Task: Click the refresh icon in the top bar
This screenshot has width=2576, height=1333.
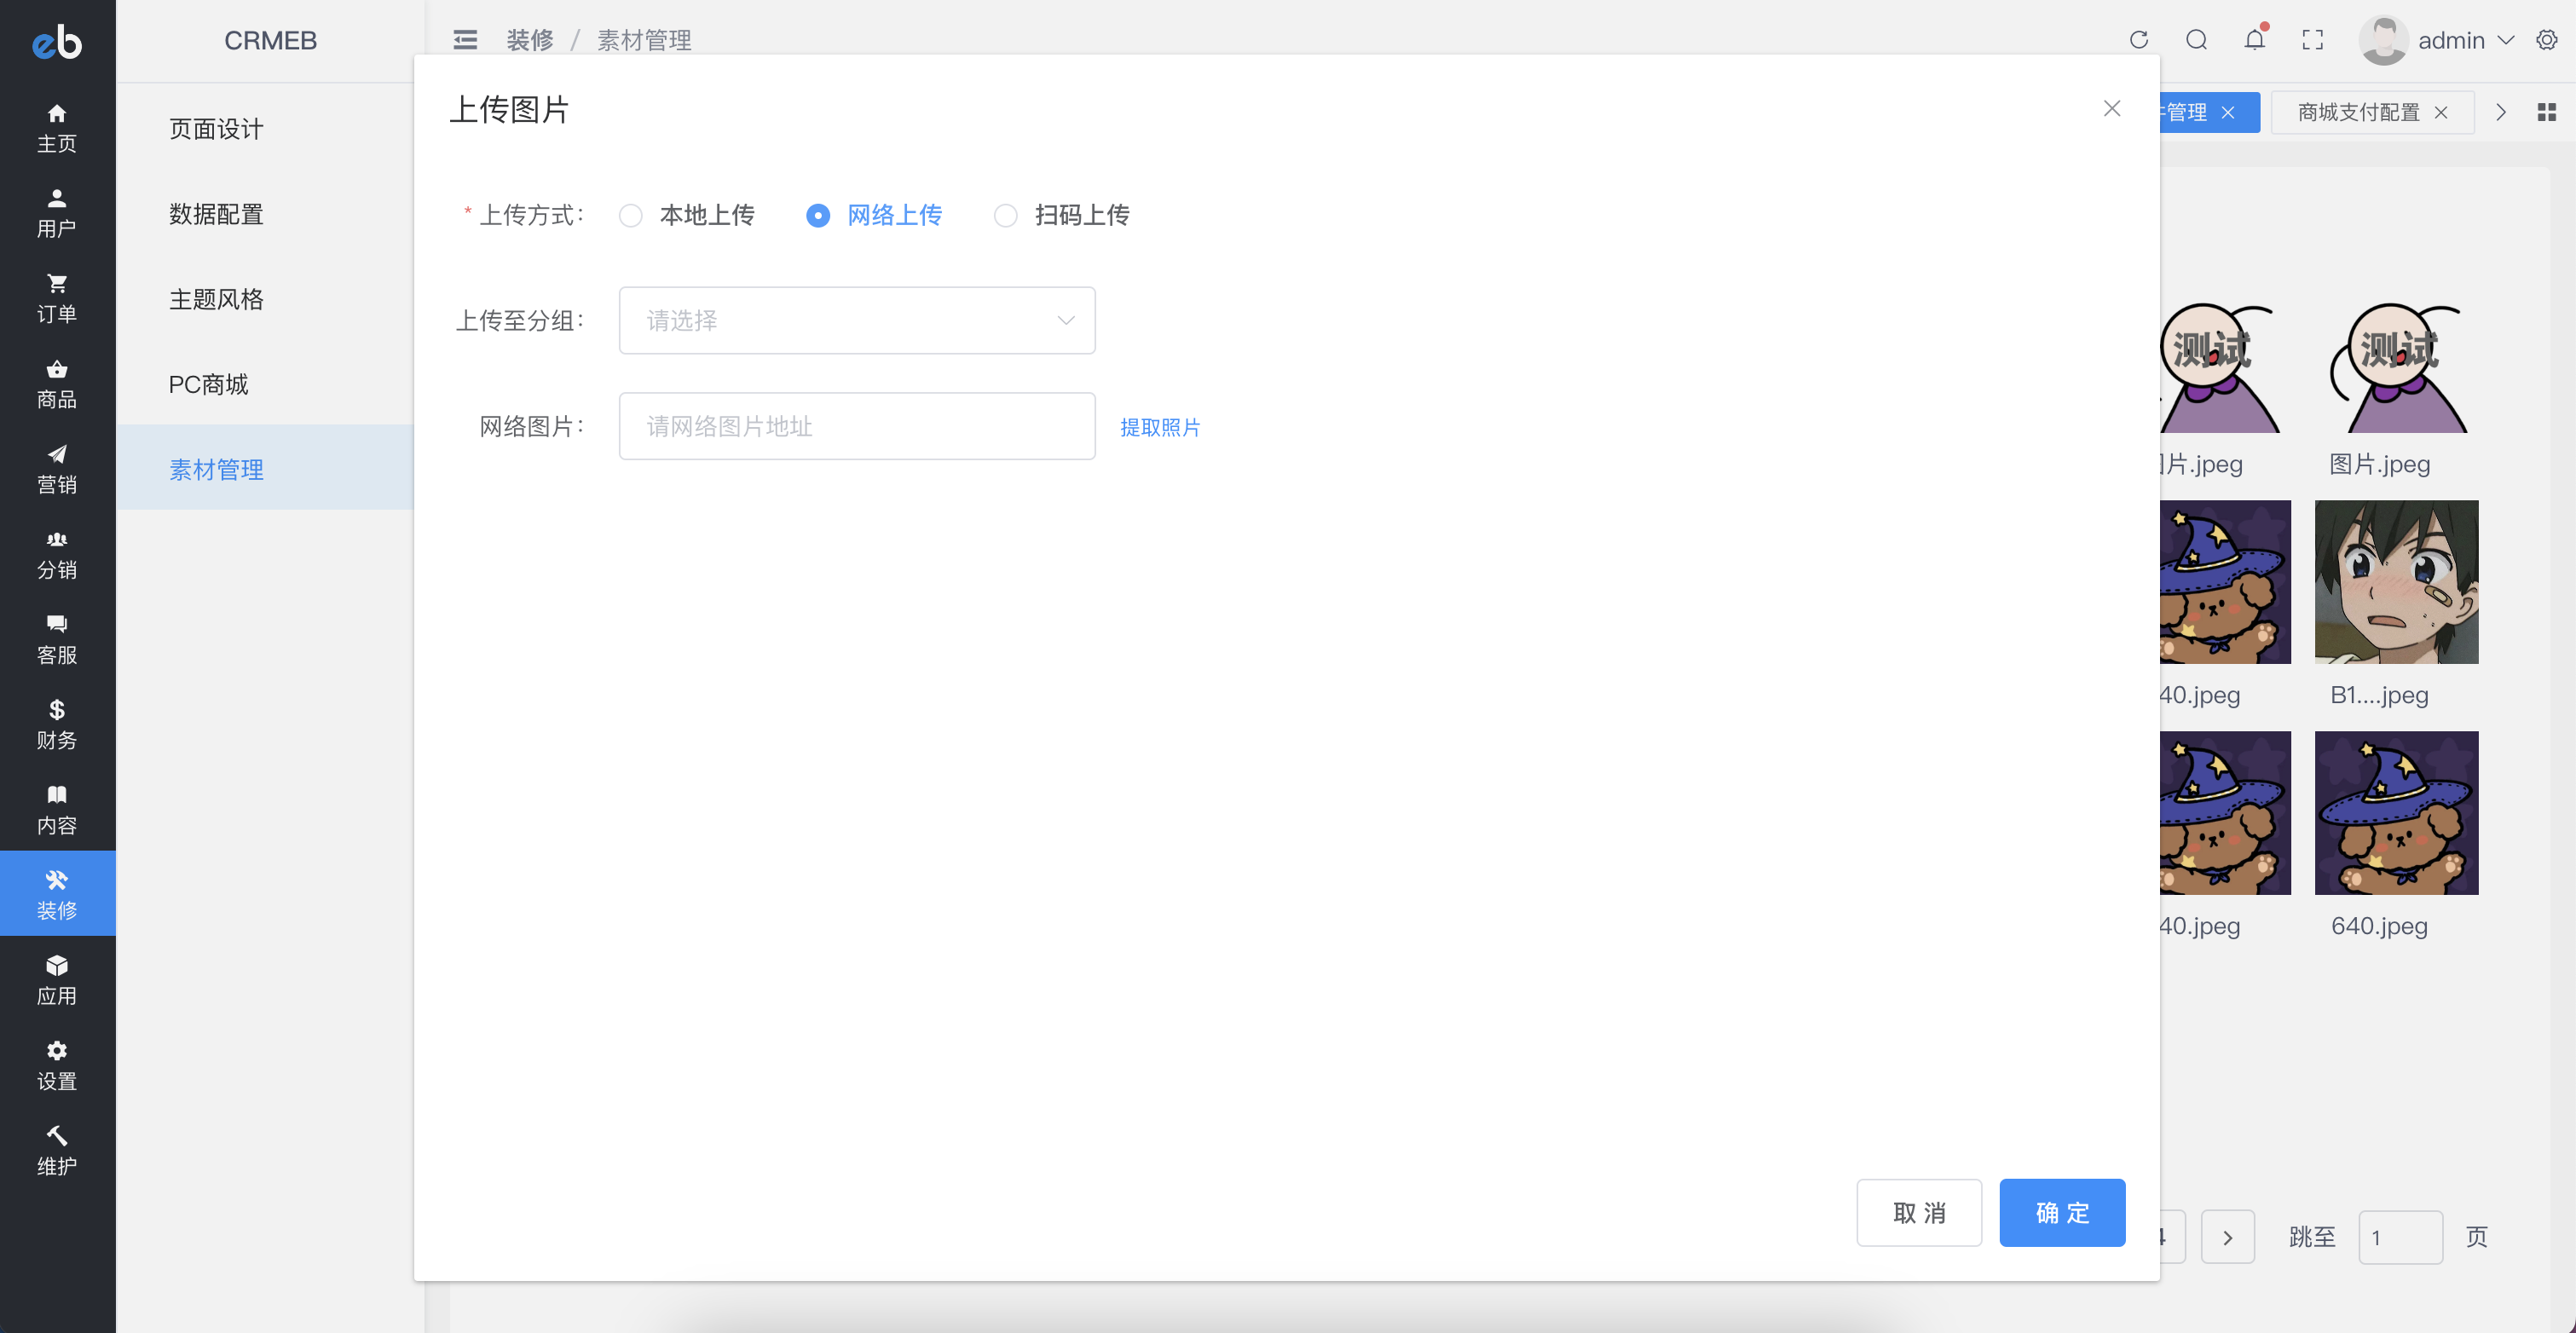Action: point(2138,40)
